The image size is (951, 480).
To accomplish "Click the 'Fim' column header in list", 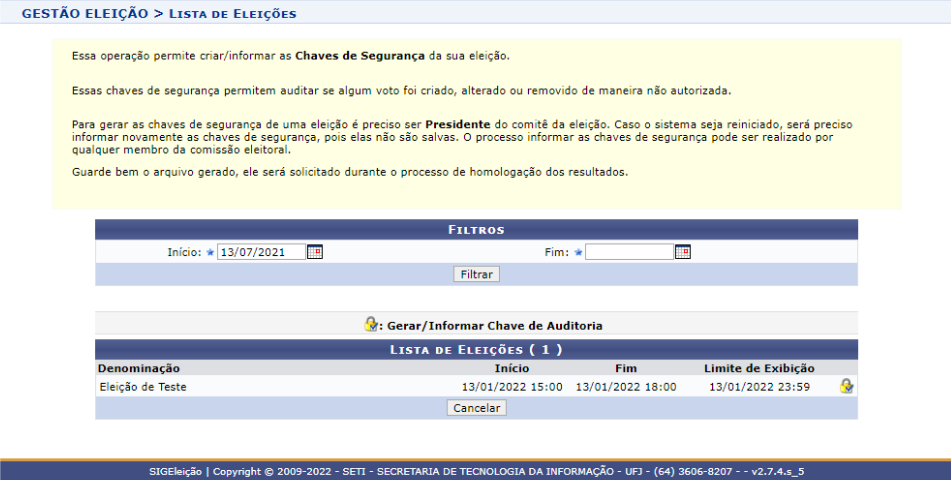I will coord(626,368).
